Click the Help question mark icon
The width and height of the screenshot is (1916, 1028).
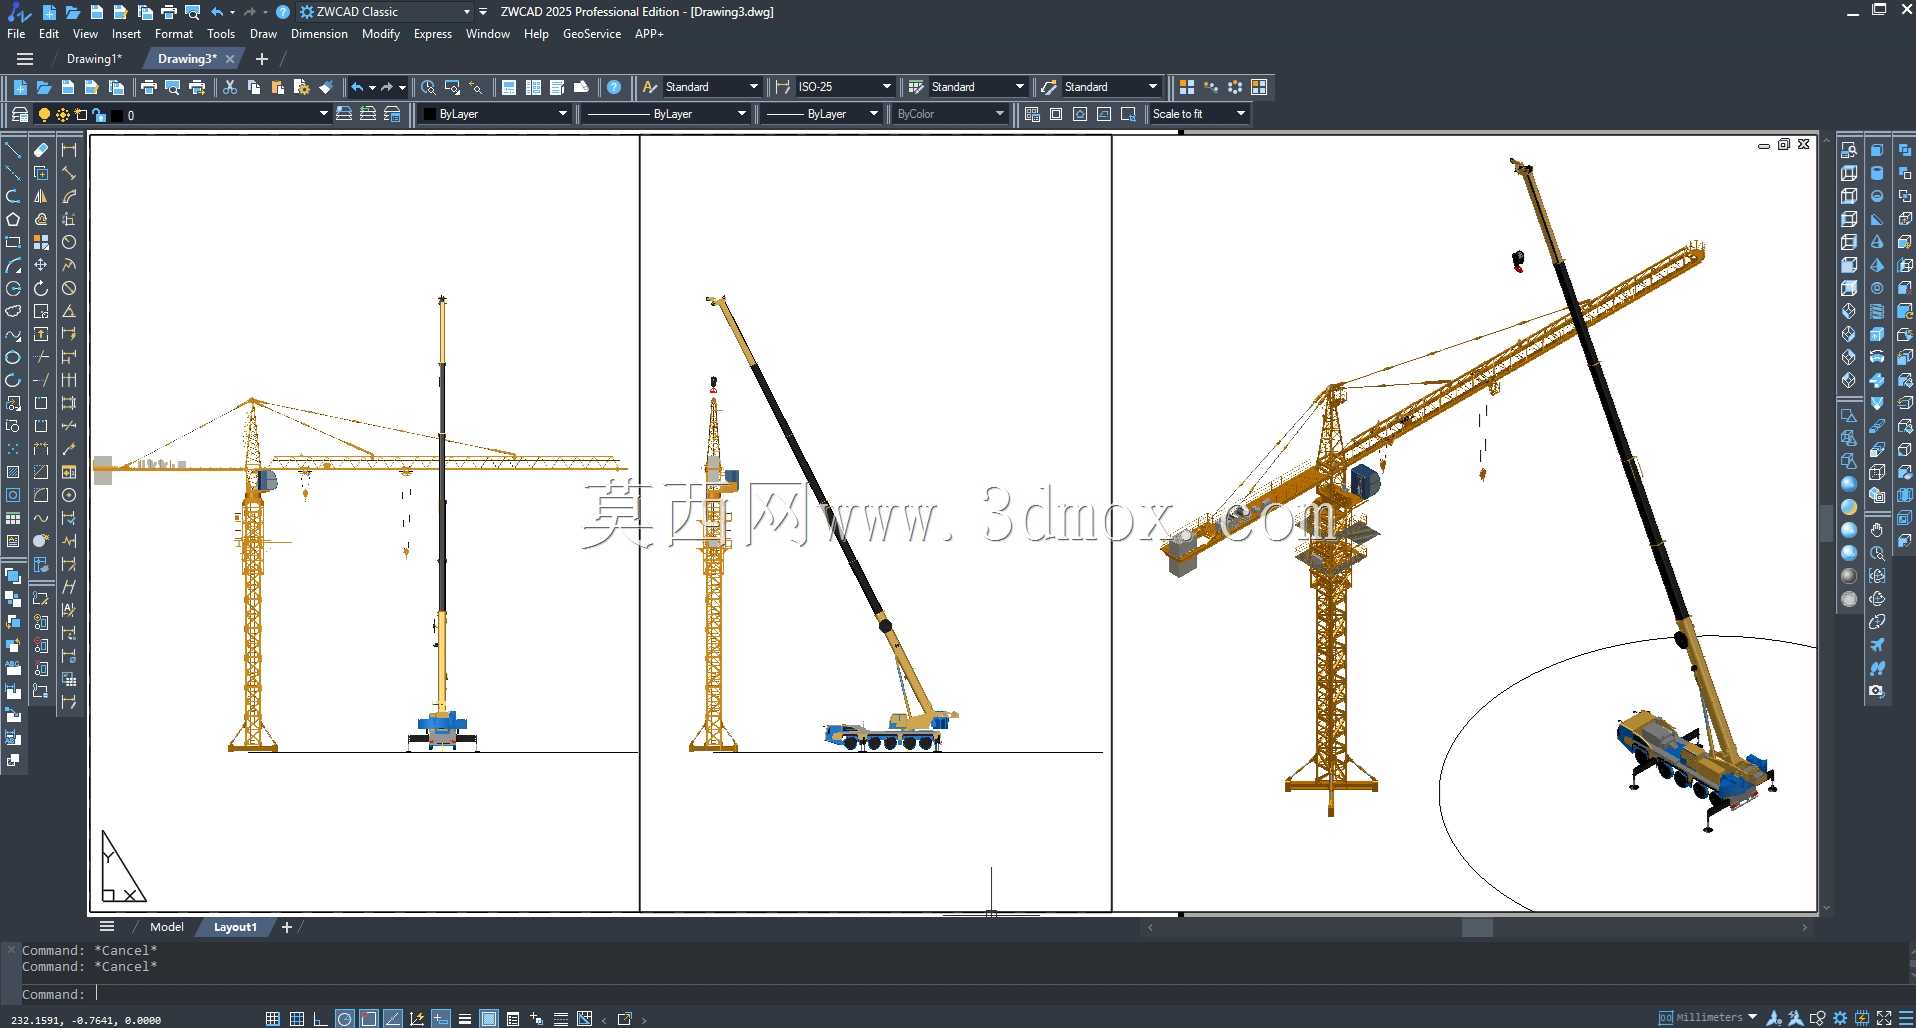click(614, 87)
